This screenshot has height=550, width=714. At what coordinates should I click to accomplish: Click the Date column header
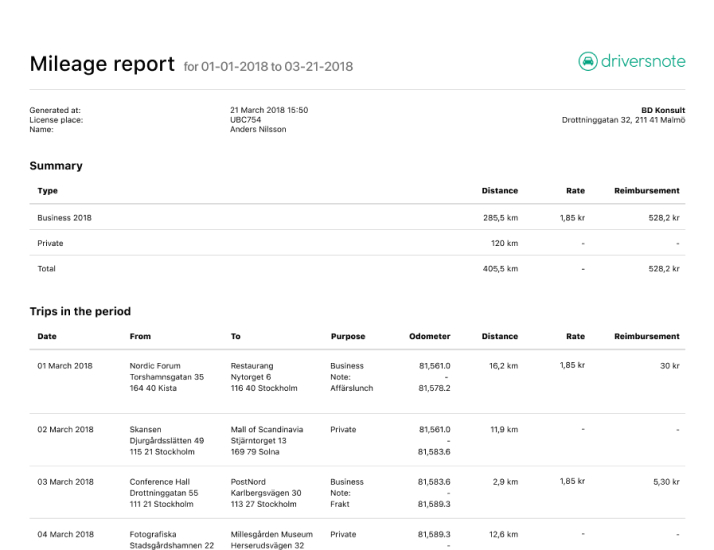pyautogui.click(x=47, y=336)
